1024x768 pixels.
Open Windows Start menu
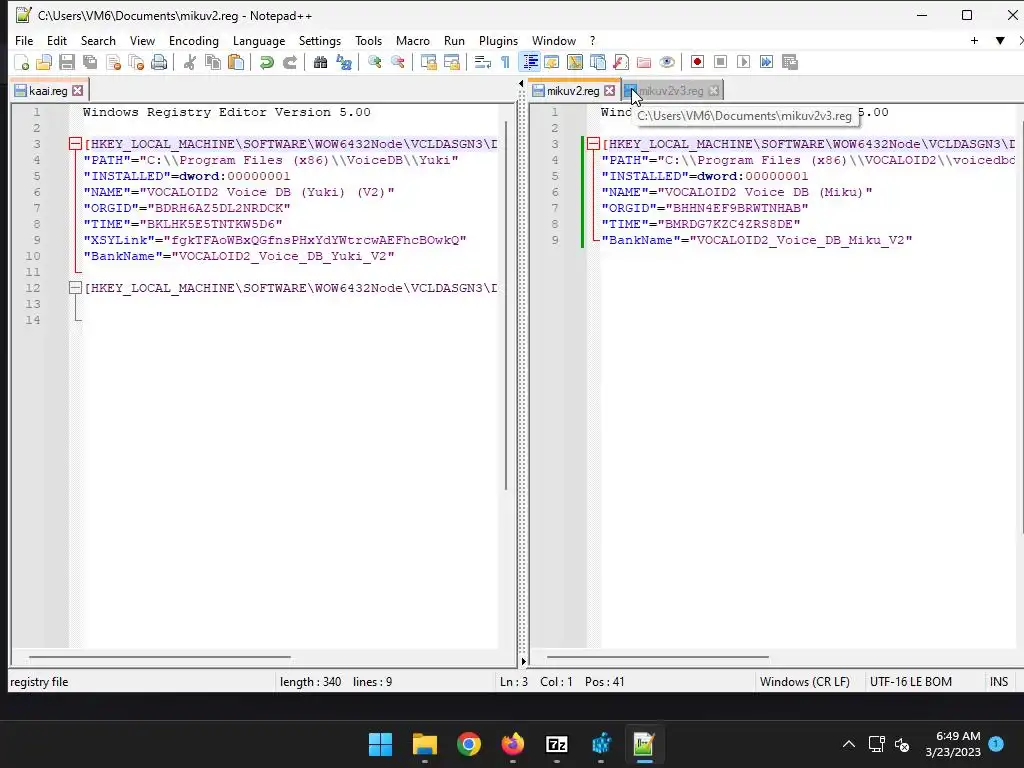click(380, 744)
